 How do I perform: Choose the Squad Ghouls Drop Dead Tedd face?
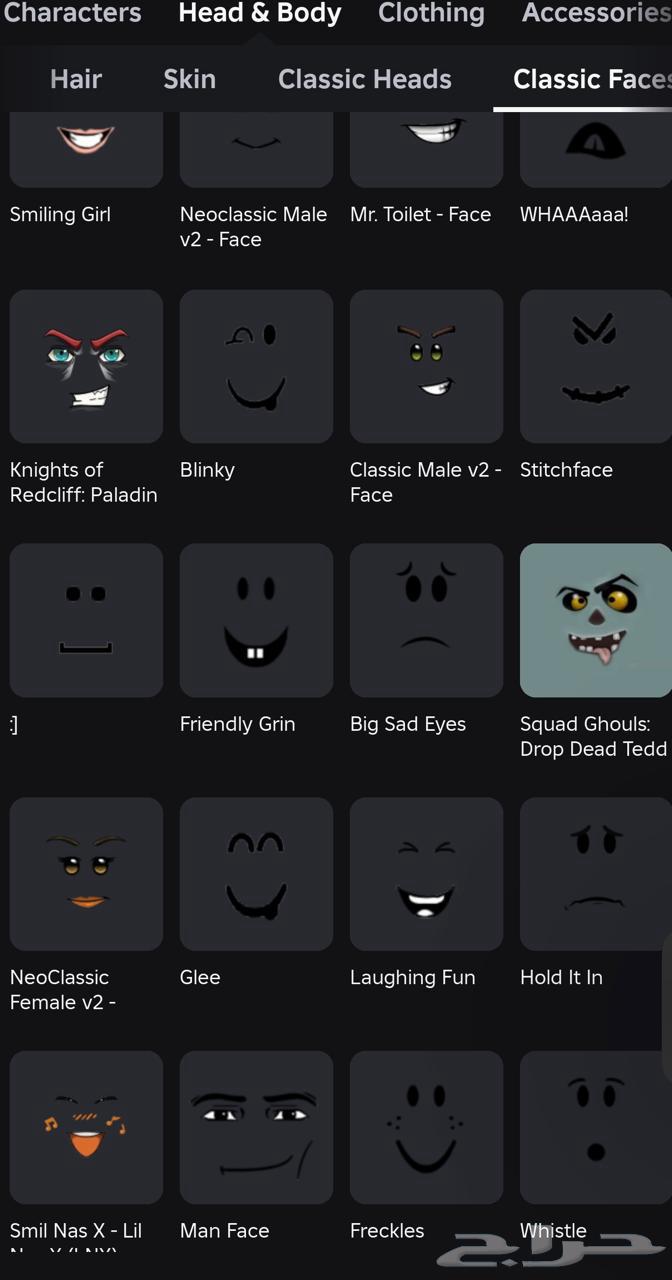click(596, 620)
